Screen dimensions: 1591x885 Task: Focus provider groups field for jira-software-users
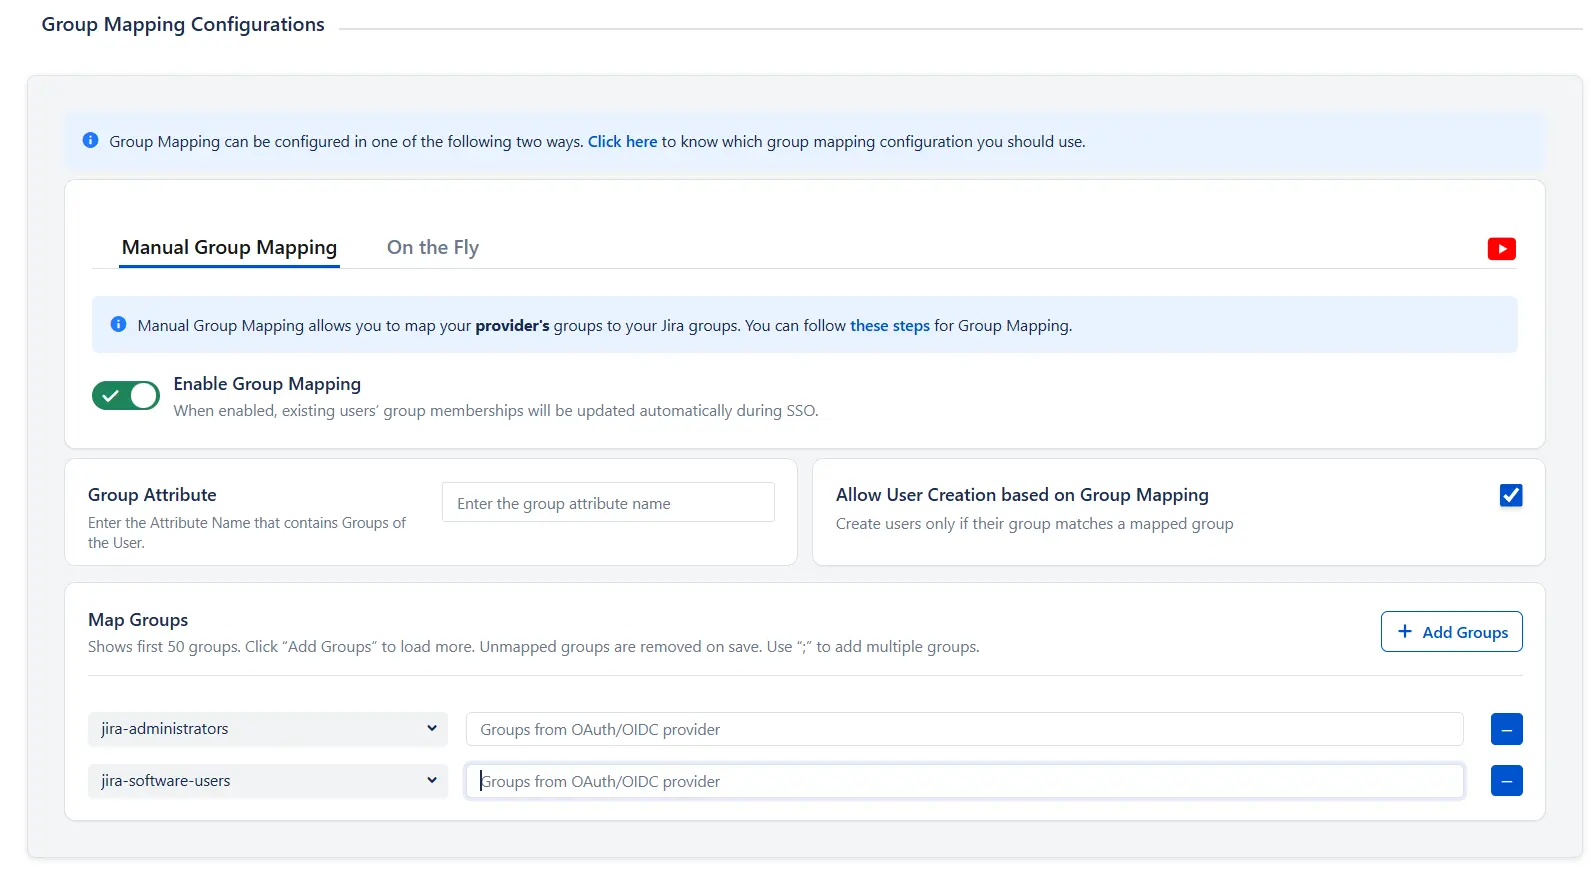tap(965, 781)
